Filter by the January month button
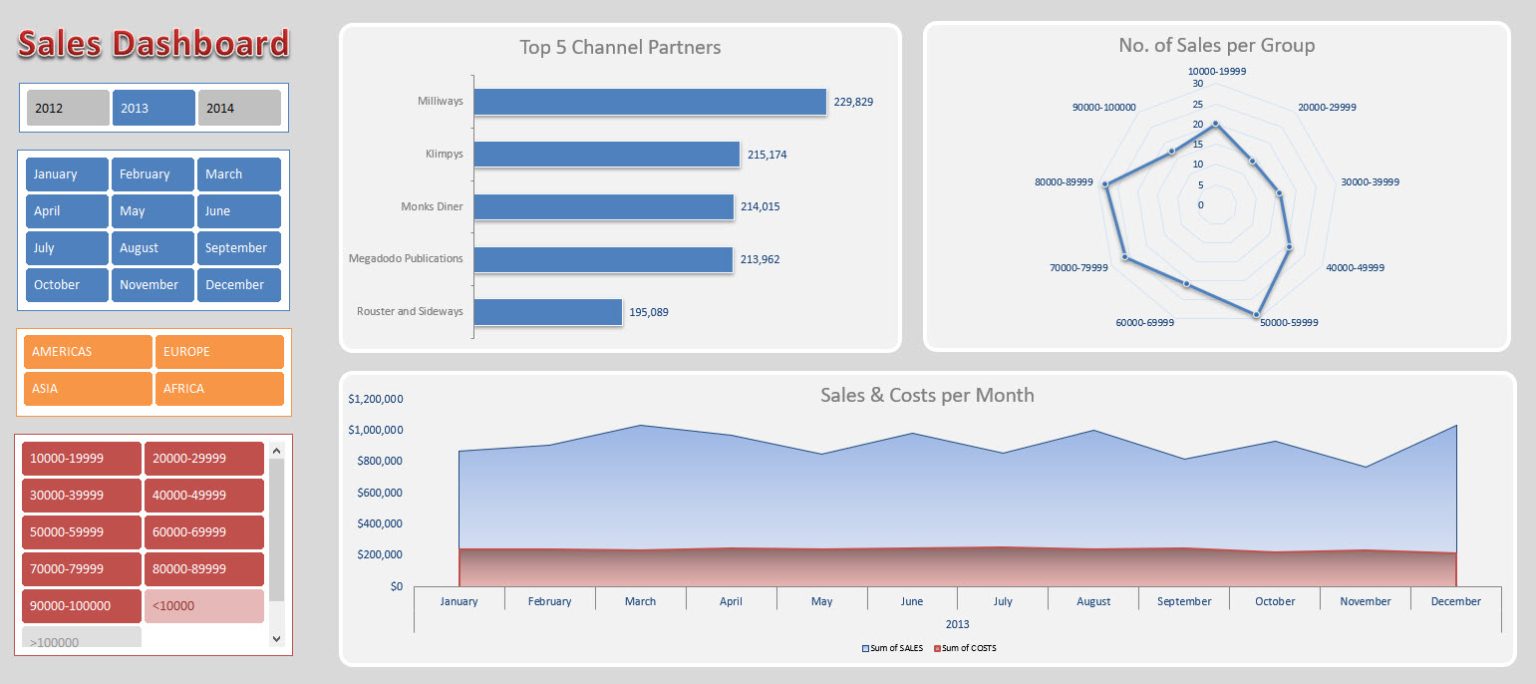This screenshot has width=1536, height=684. pyautogui.click(x=67, y=174)
